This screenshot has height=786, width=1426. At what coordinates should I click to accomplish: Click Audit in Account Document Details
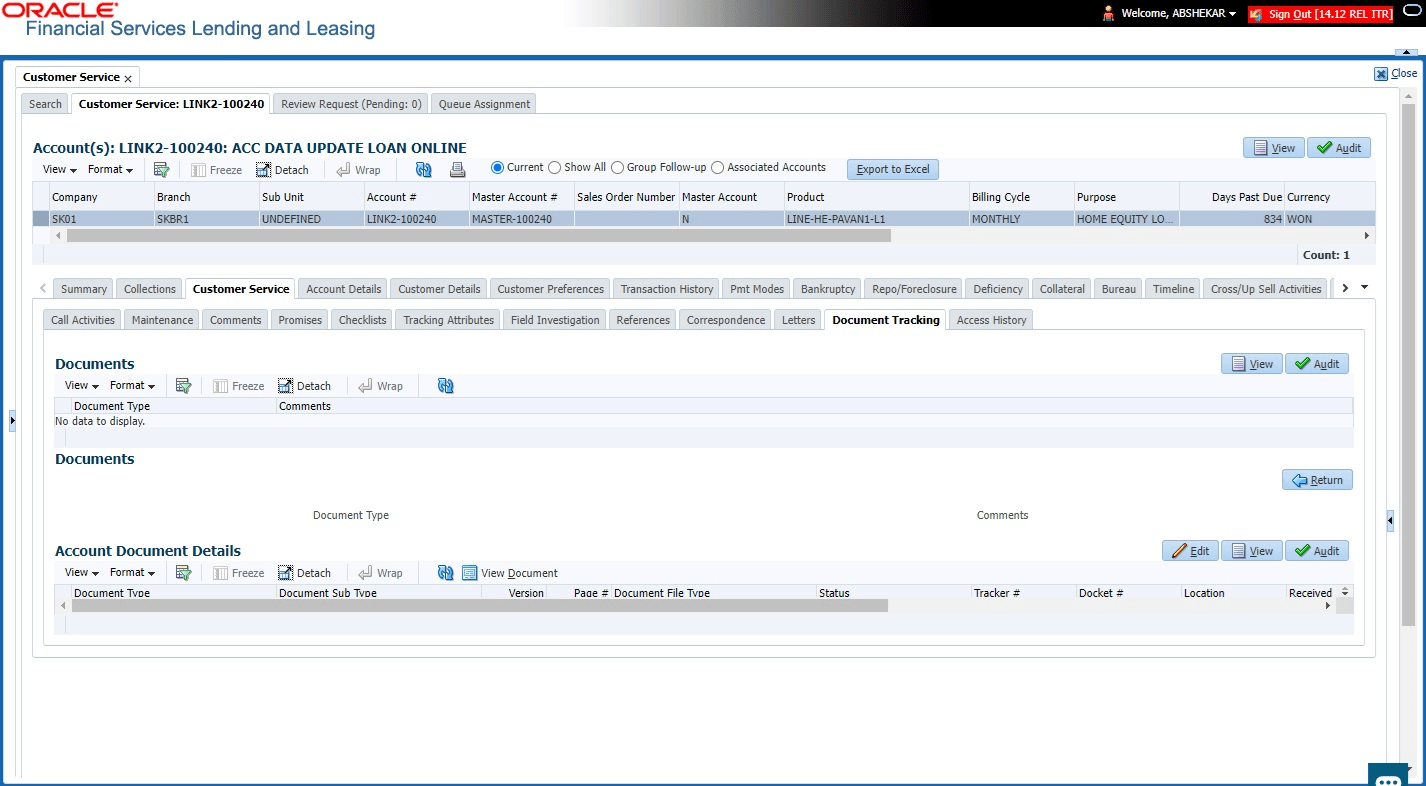click(1317, 551)
